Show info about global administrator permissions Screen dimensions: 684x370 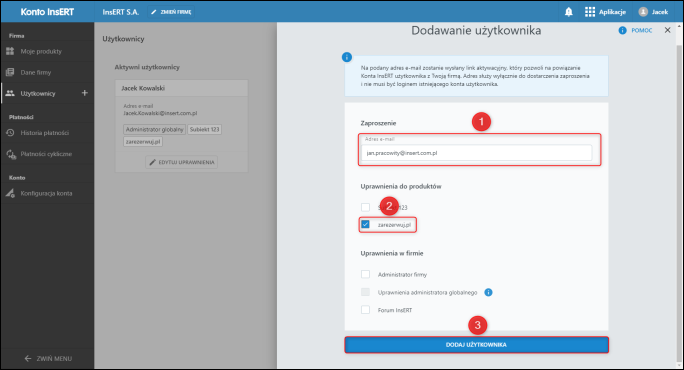(489, 292)
